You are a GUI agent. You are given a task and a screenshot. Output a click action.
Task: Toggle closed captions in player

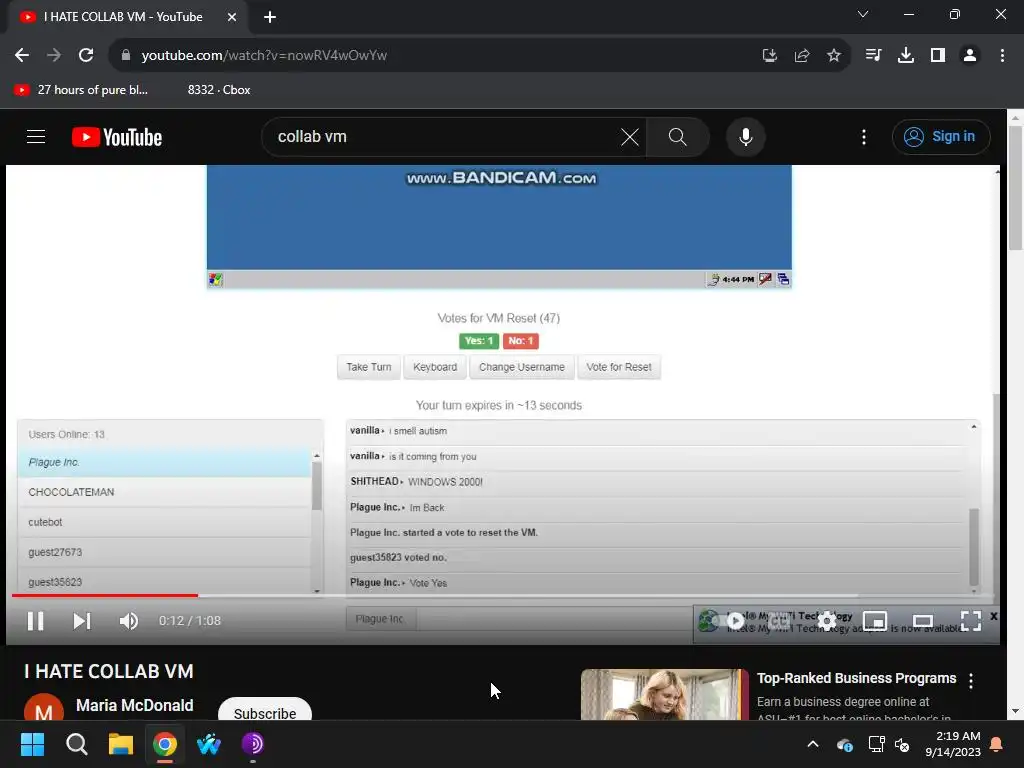[779, 621]
